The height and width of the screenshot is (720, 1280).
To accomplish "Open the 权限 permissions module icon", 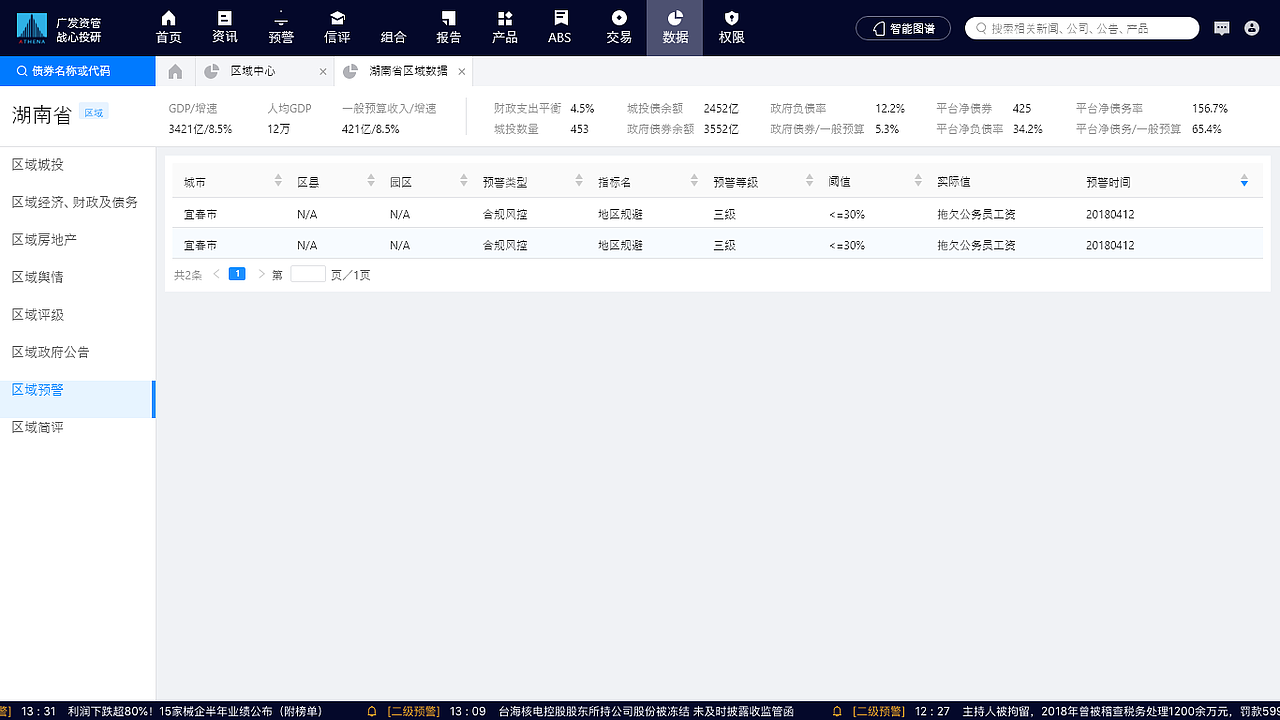I will tap(731, 28).
